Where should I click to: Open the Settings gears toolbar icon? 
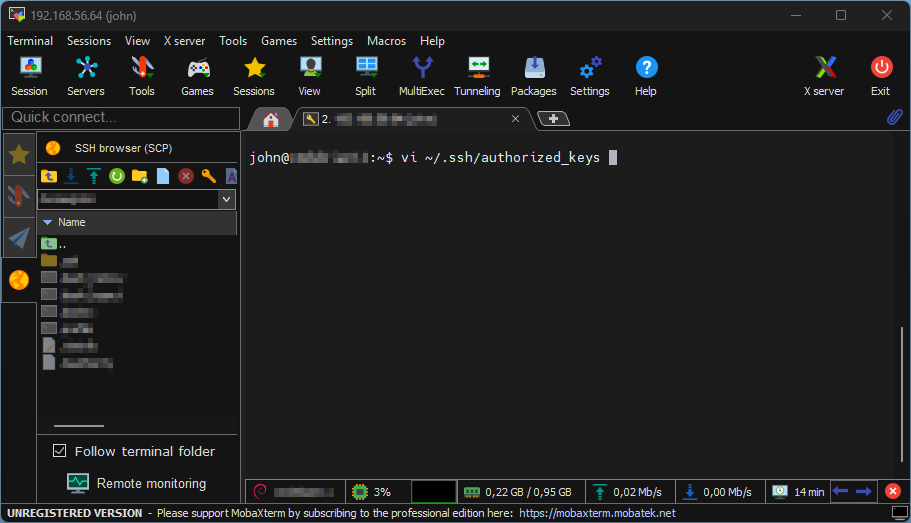pos(590,76)
